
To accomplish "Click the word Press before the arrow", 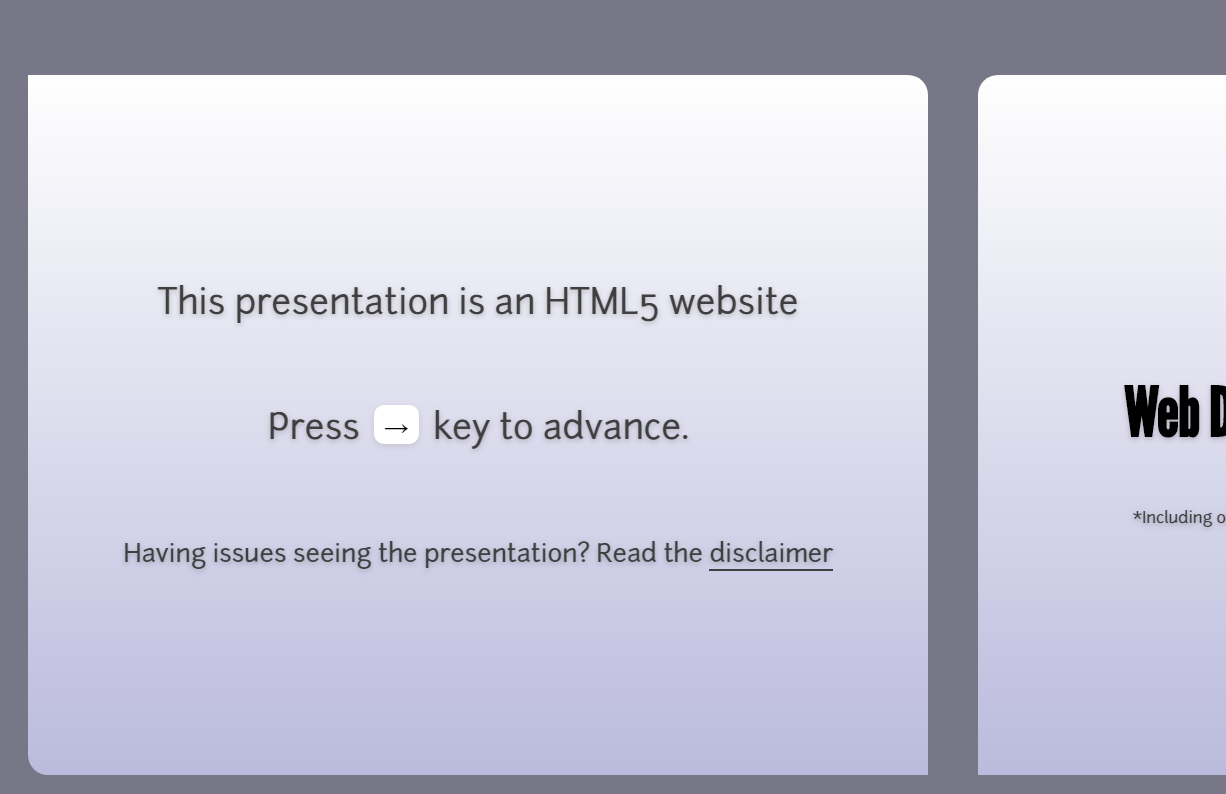I will (313, 426).
